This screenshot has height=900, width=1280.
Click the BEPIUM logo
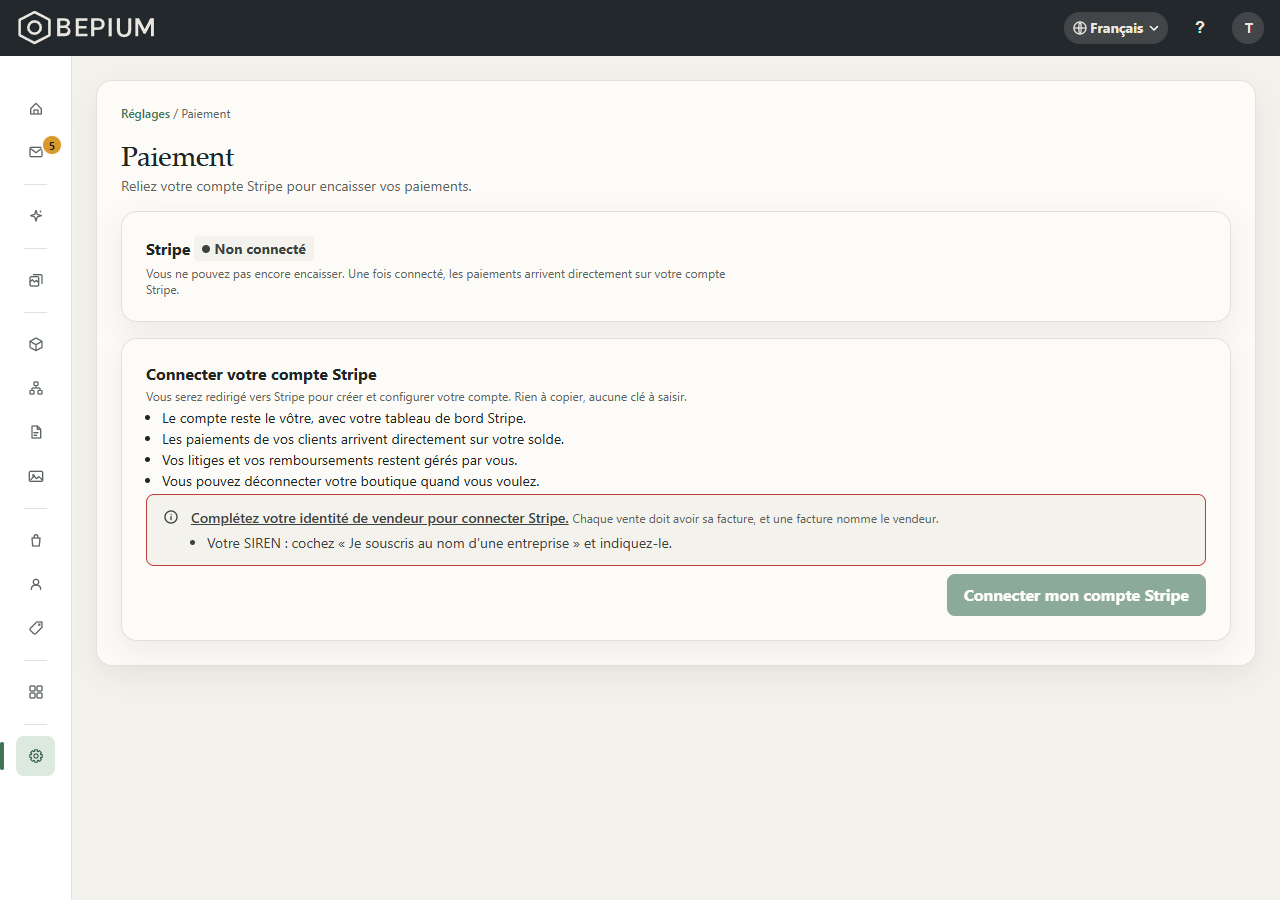pos(87,28)
